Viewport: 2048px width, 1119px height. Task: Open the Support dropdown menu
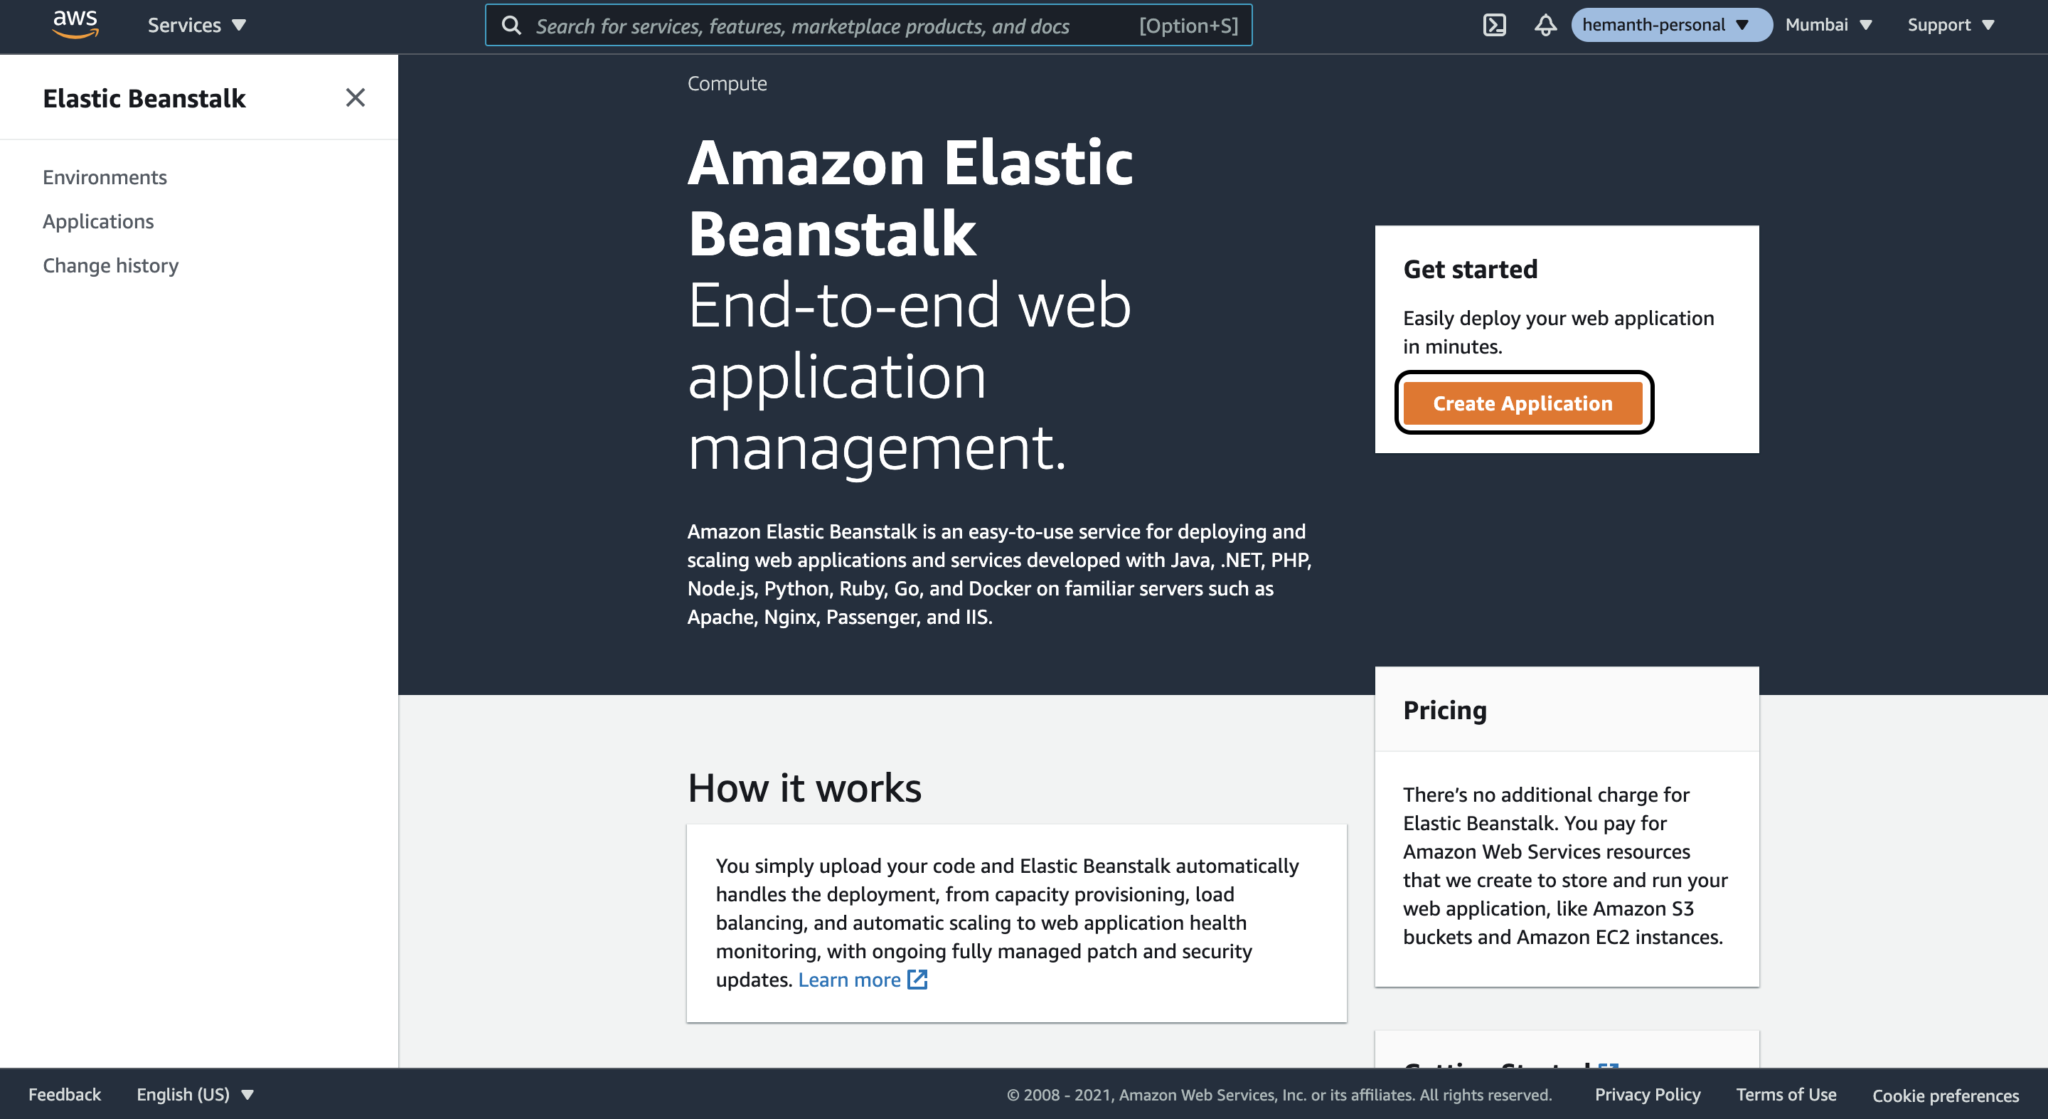(1950, 25)
